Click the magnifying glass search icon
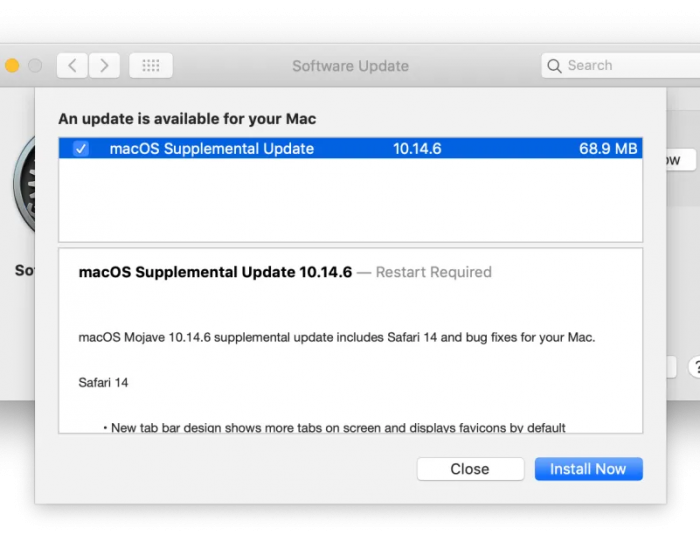 [x=554, y=66]
